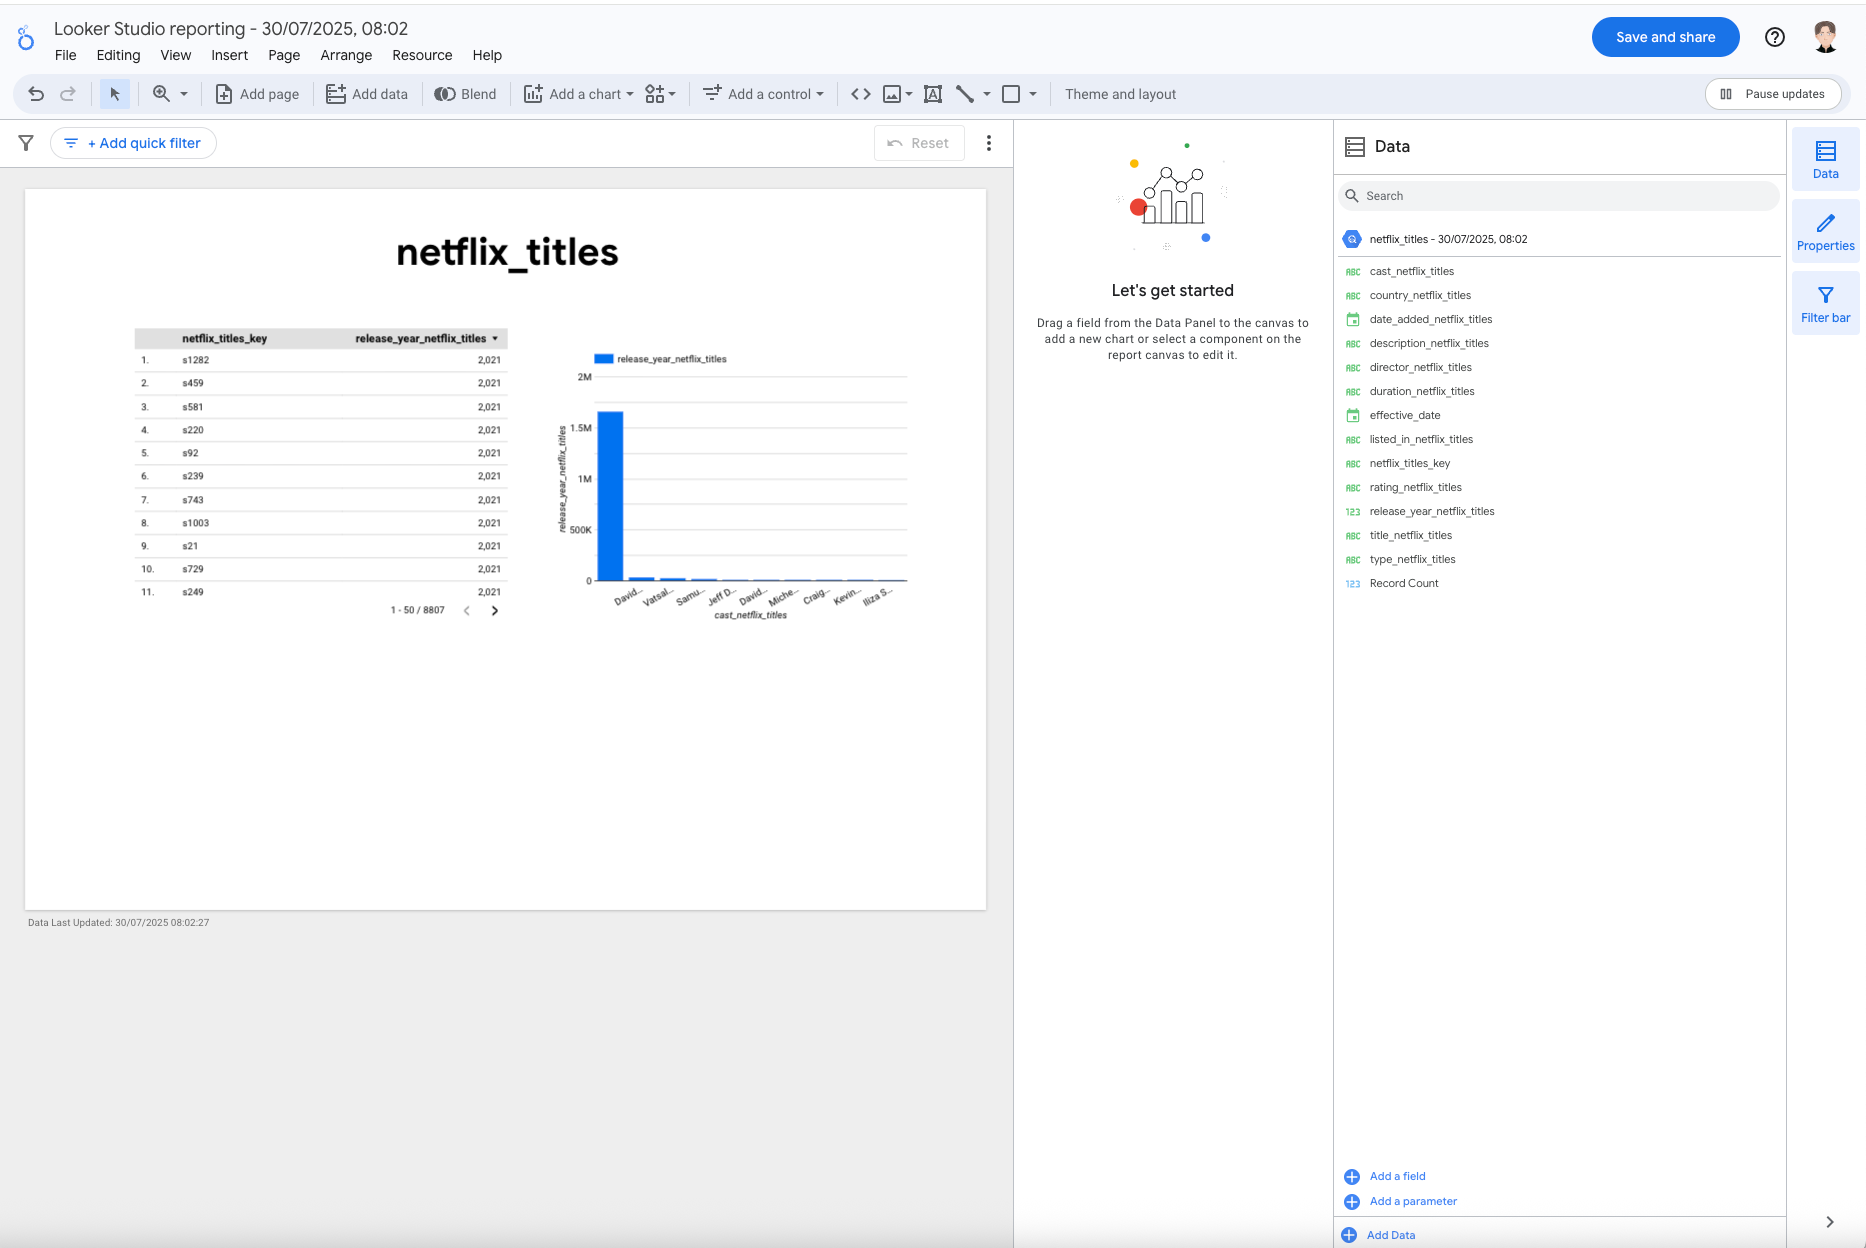Viewport: 1866px width, 1248px height.
Task: Switch to the Filter bar side tab
Action: (1825, 303)
